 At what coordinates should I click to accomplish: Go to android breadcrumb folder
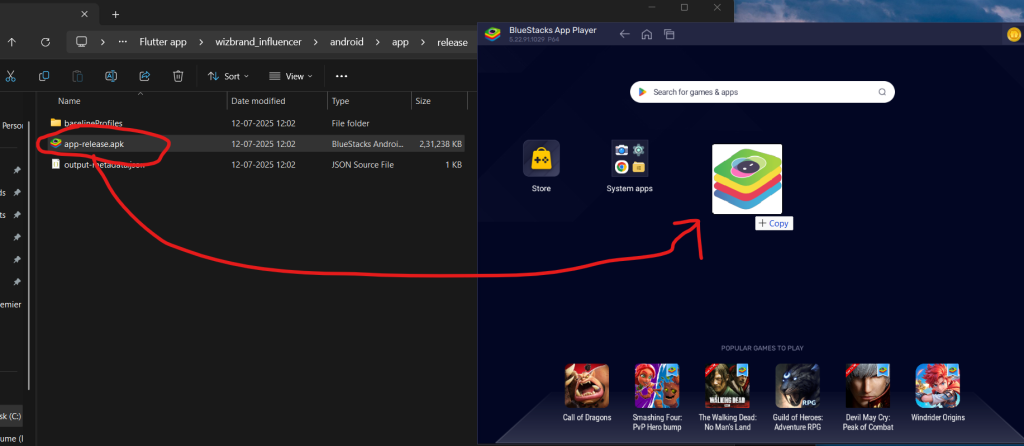click(x=347, y=42)
